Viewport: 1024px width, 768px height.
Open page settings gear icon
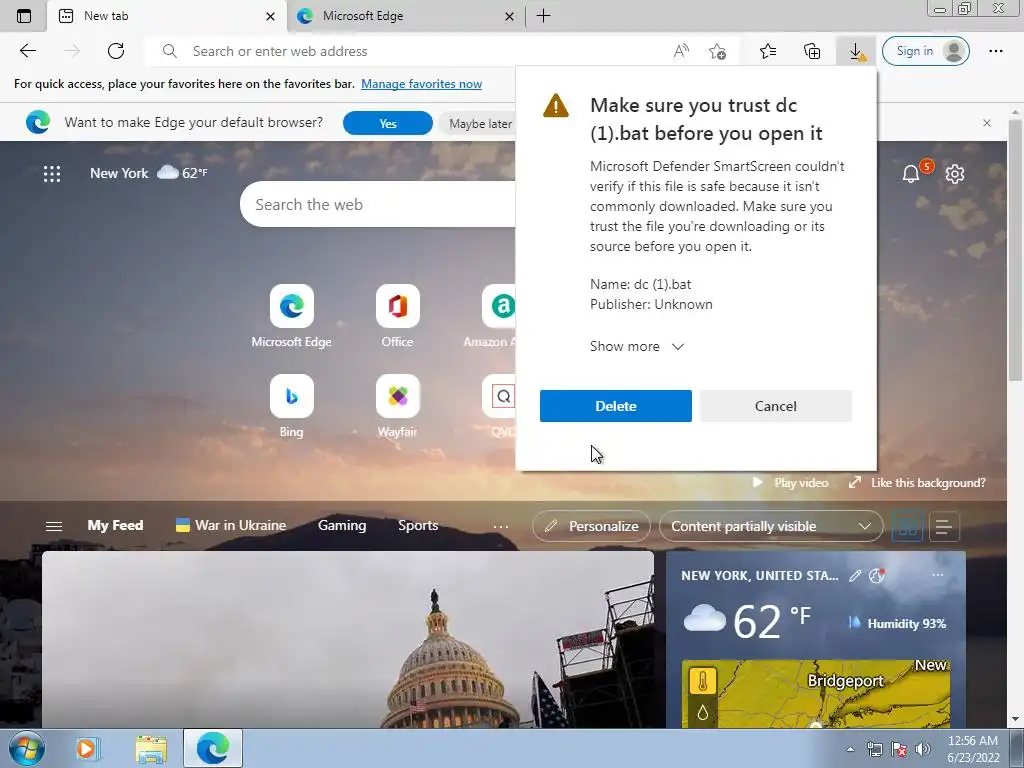tap(955, 174)
